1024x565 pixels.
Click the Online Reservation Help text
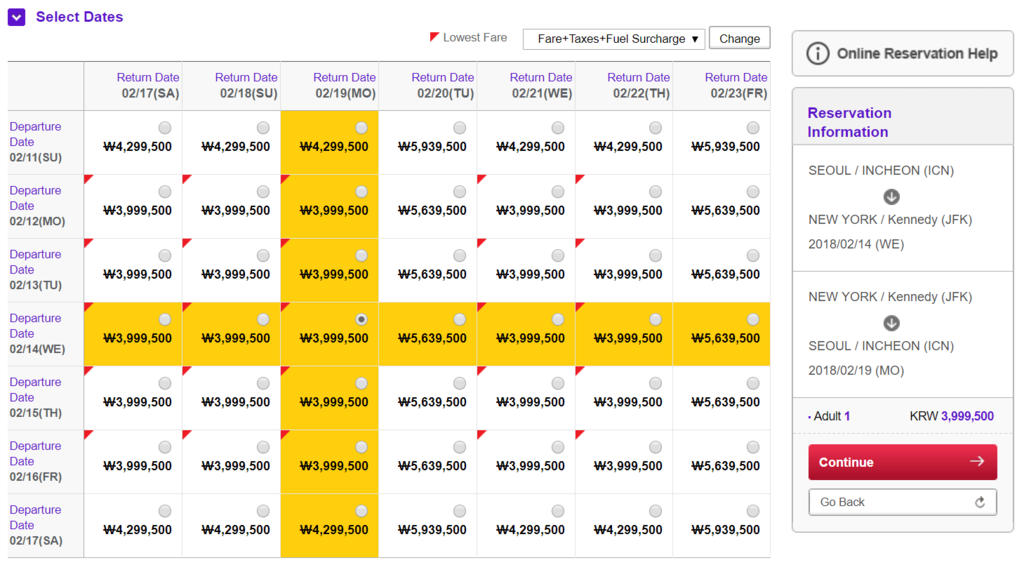tap(917, 54)
